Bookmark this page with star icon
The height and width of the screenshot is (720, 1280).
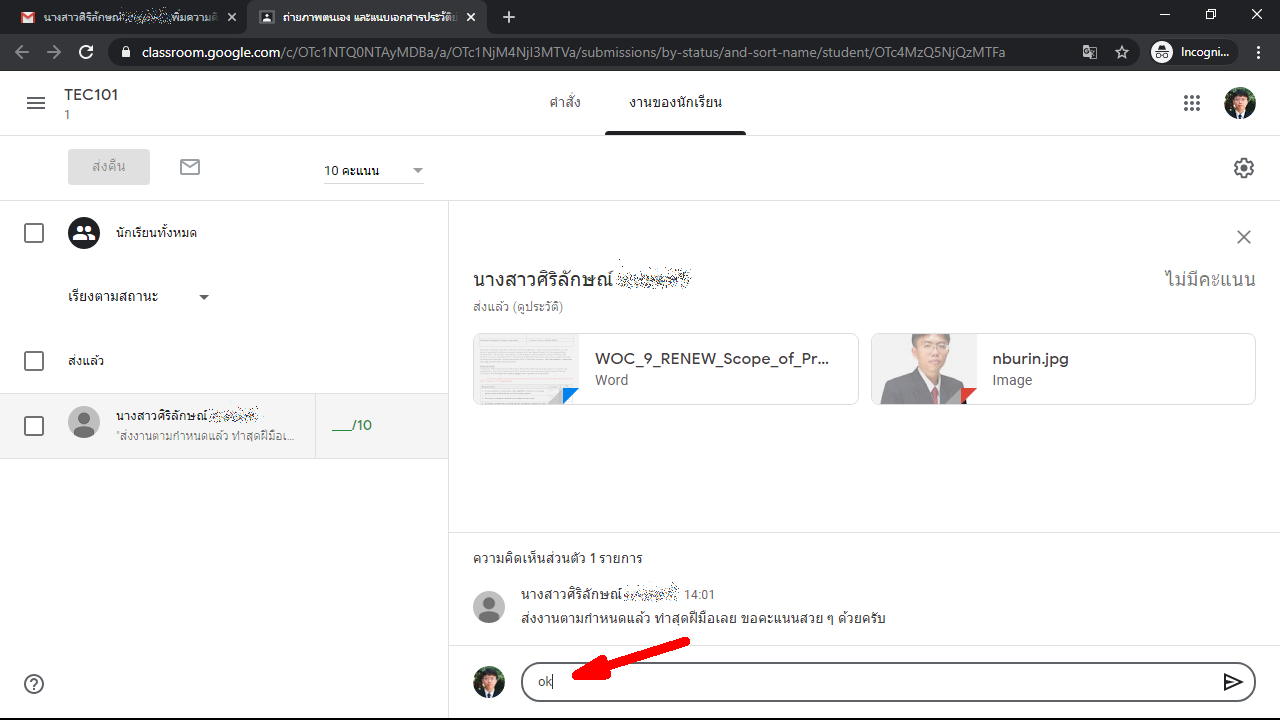tap(1122, 52)
